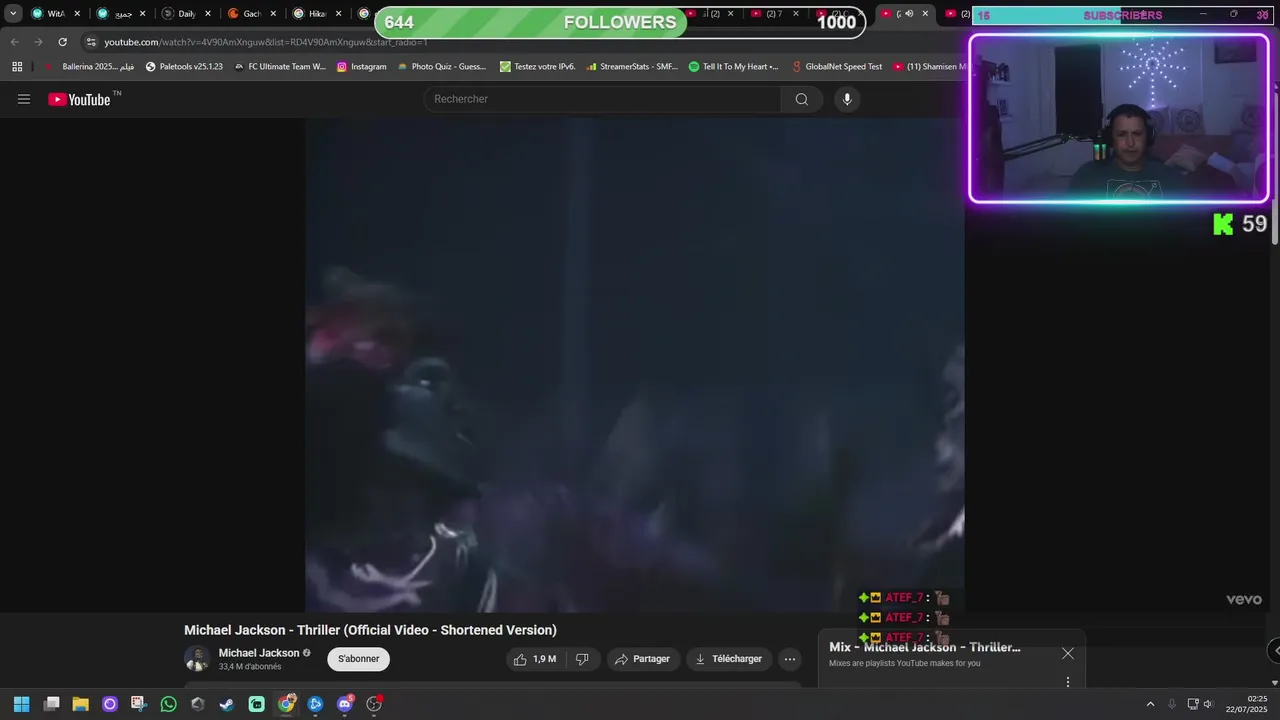Open the Windows Start menu
The image size is (1280, 720).
point(21,704)
